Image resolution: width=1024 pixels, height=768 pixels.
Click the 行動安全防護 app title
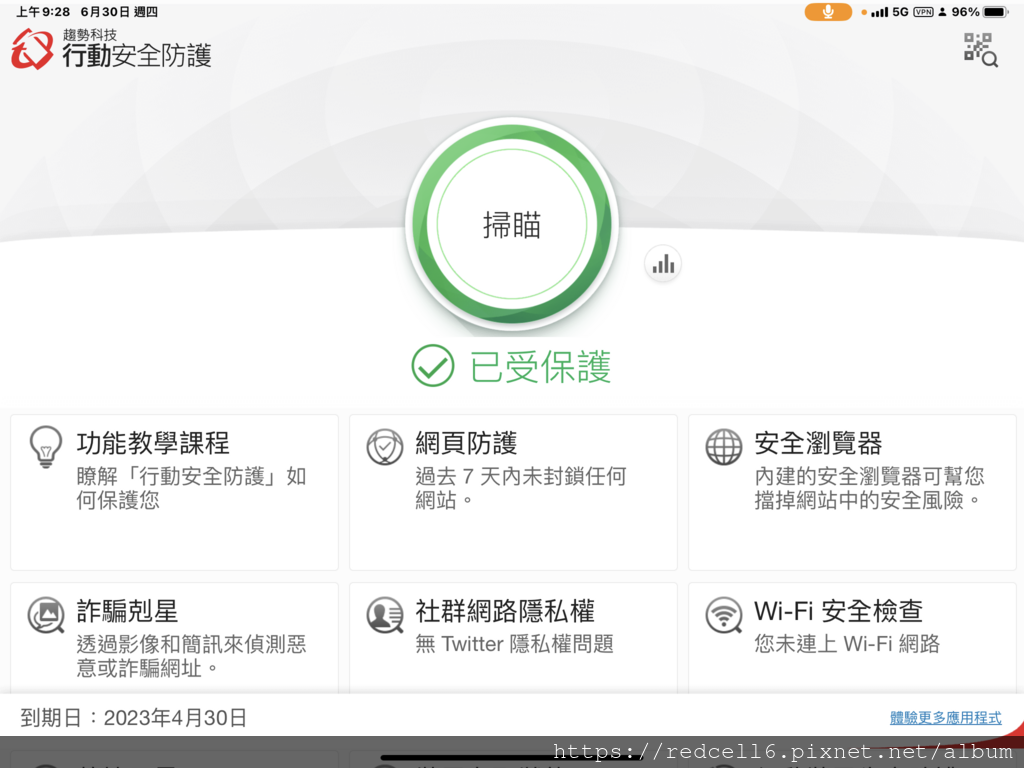point(137,56)
